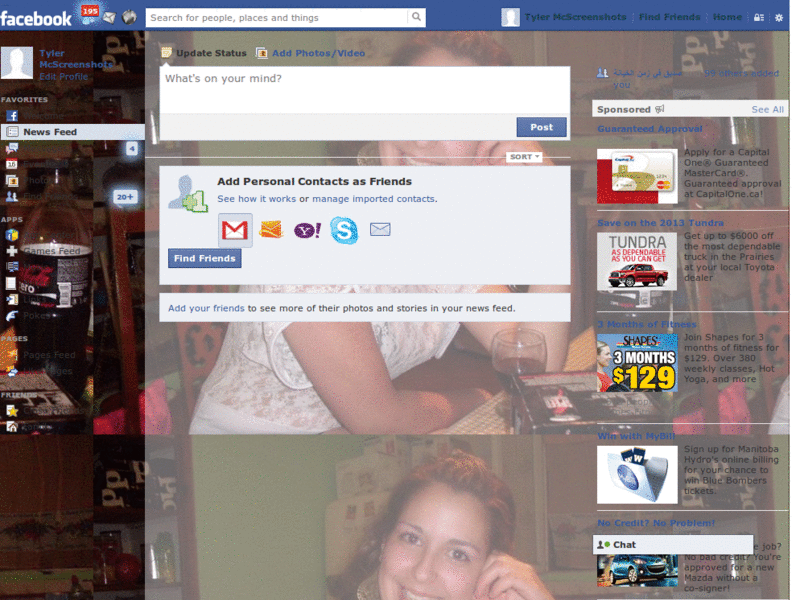Open friend requests icon with 195 badge

click(x=89, y=15)
